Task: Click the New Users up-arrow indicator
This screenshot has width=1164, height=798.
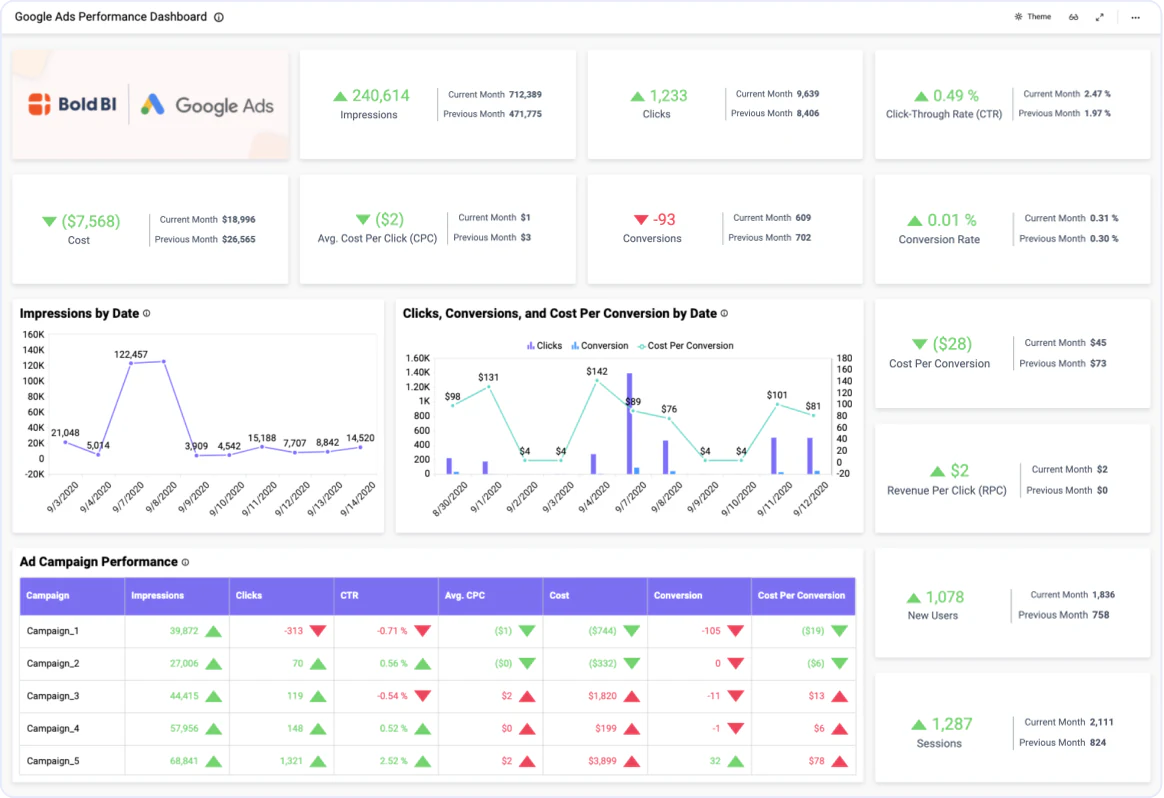Action: coord(914,598)
